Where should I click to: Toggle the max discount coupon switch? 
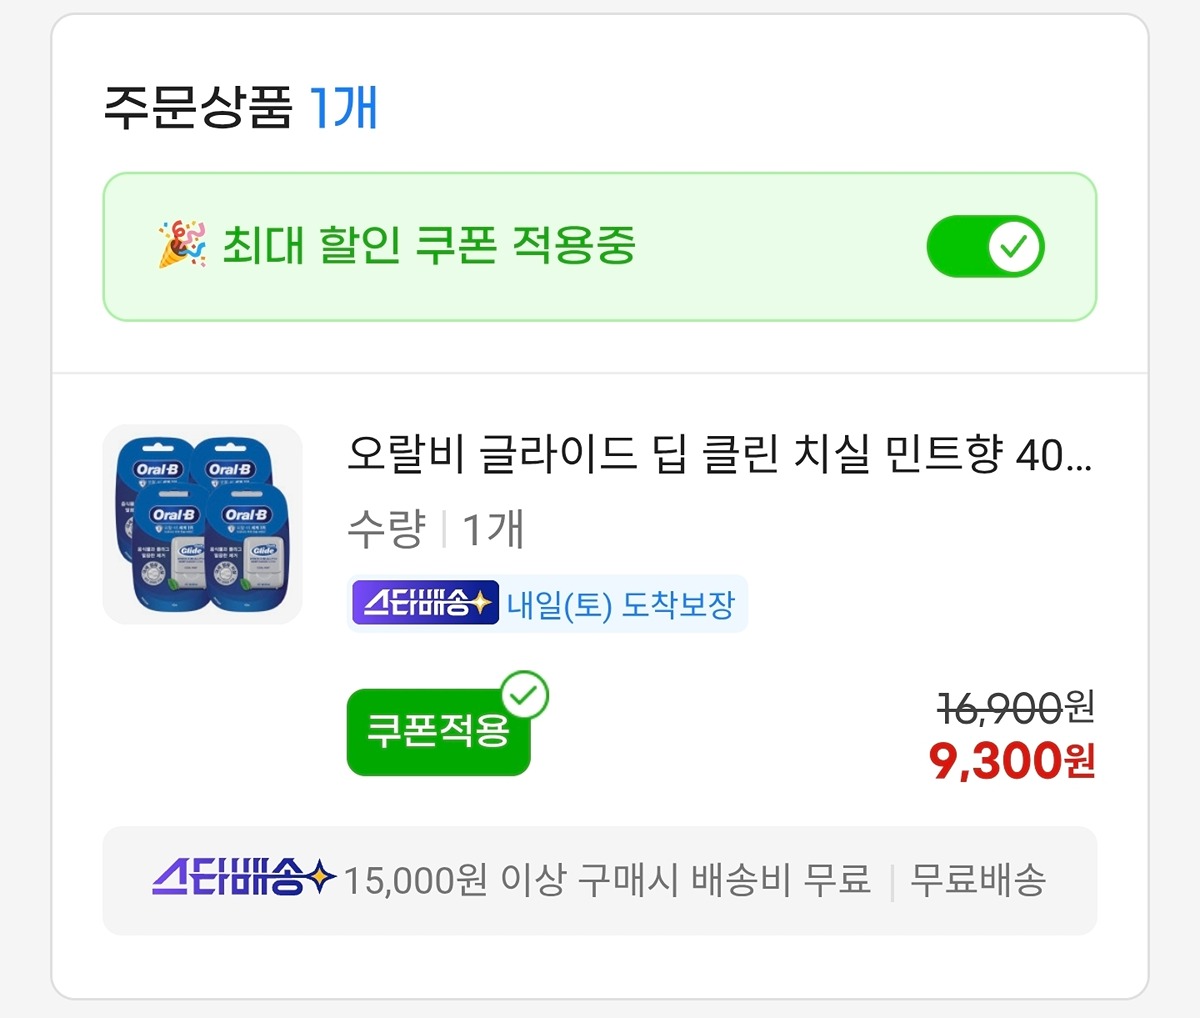coord(985,247)
